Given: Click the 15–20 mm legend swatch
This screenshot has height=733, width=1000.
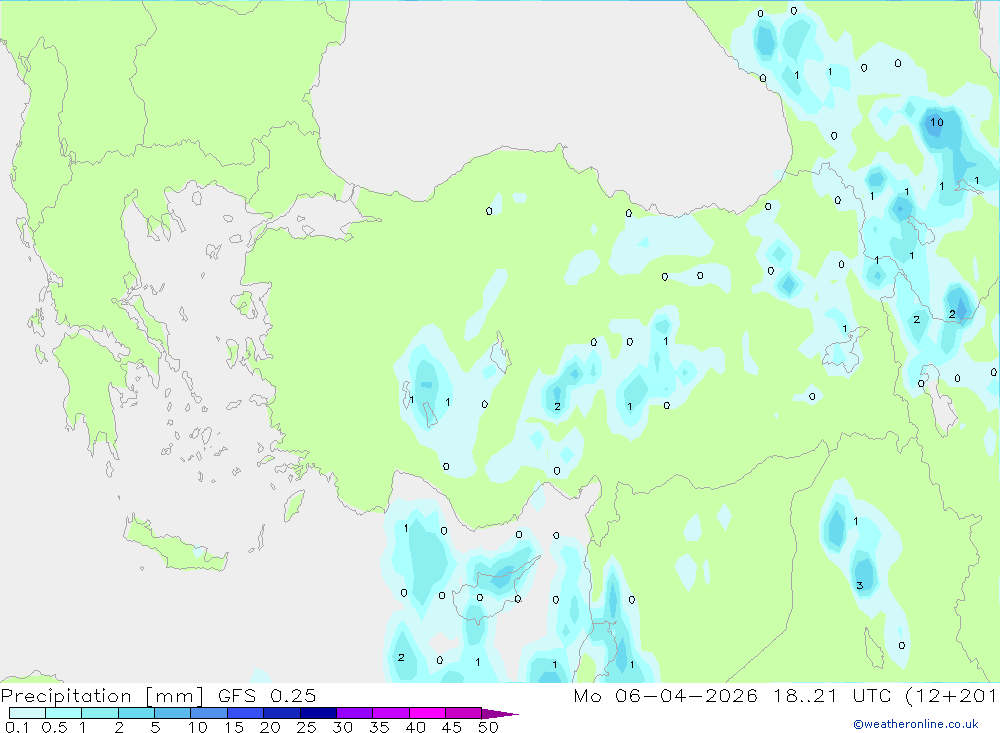Looking at the screenshot, I should pyautogui.click(x=246, y=713).
